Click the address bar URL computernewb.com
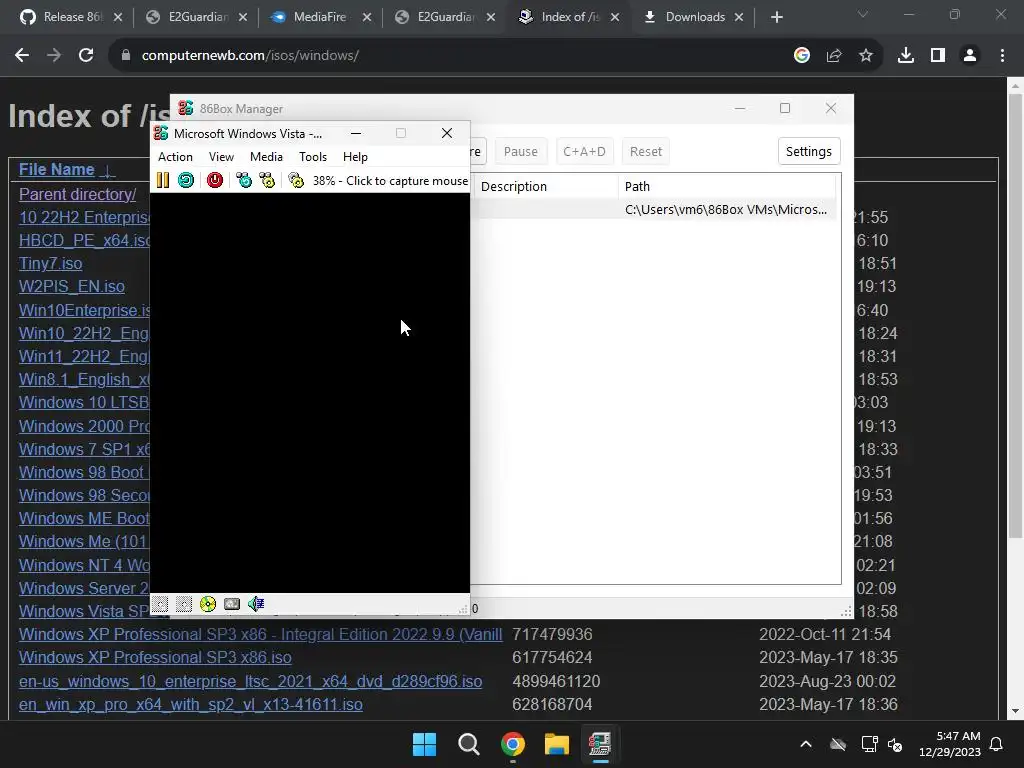Image resolution: width=1024 pixels, height=768 pixels. (x=250, y=56)
